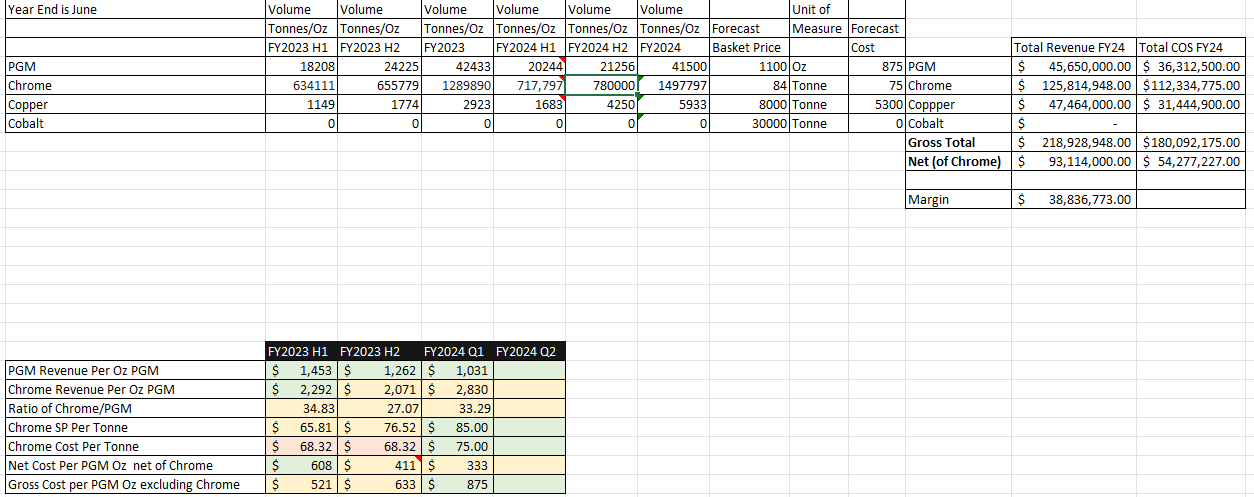Click gross total COS $180,092,175.00
This screenshot has height=497, width=1254.
tap(1190, 143)
